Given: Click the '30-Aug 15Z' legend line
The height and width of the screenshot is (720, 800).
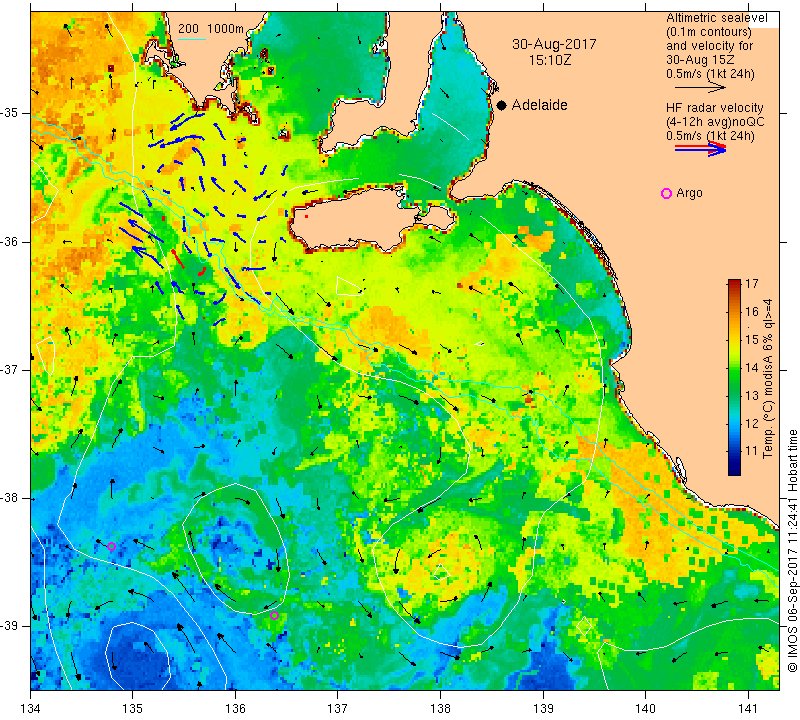Looking at the screenshot, I should pyautogui.click(x=701, y=60).
